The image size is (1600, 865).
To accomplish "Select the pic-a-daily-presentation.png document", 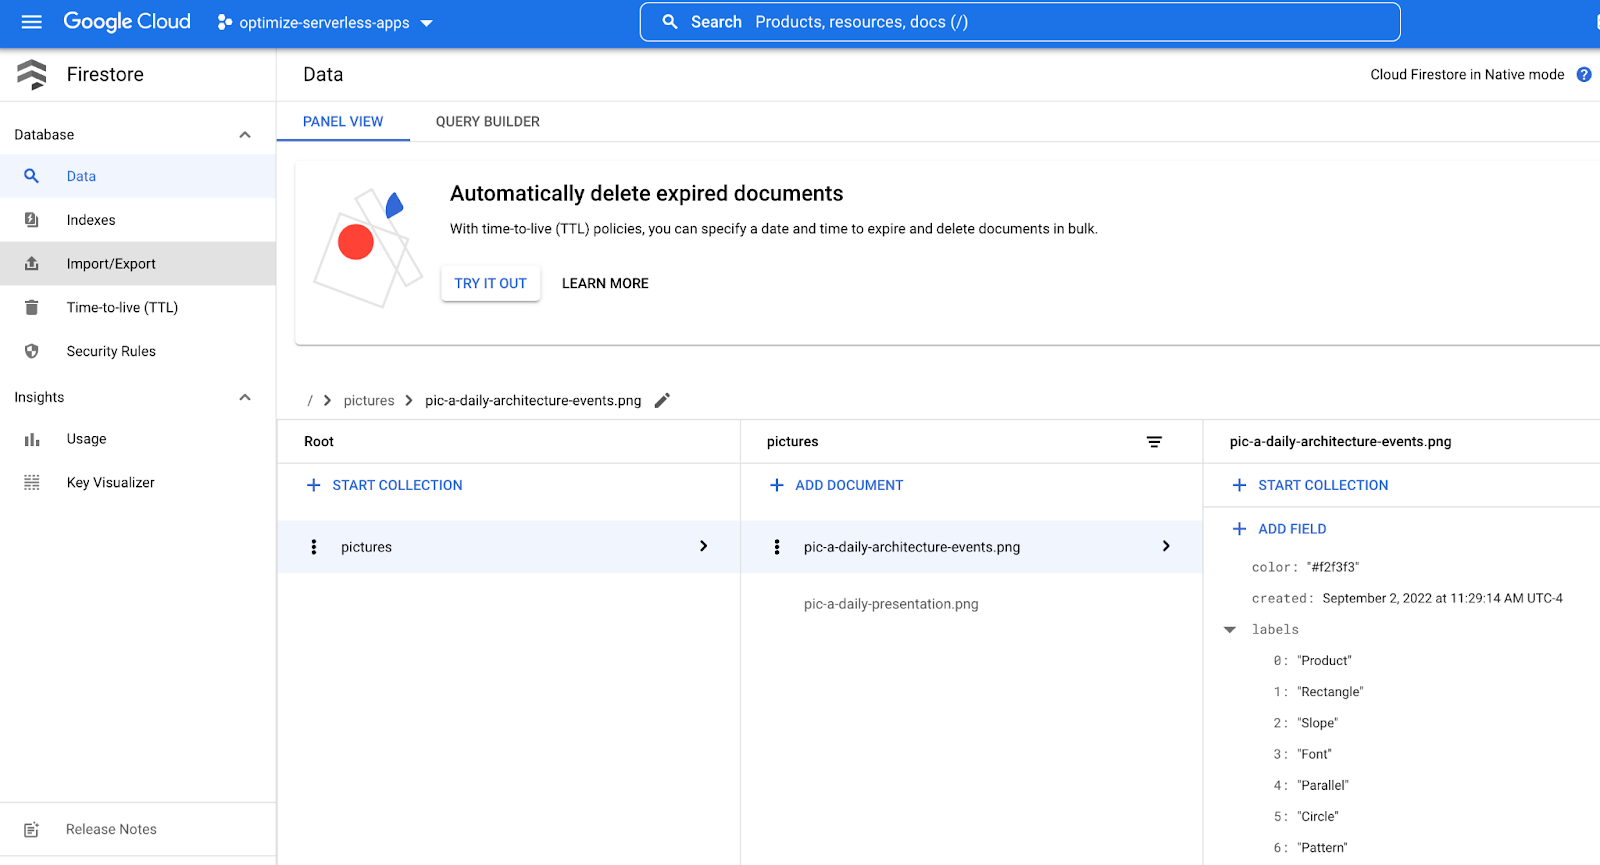I will [x=891, y=604].
